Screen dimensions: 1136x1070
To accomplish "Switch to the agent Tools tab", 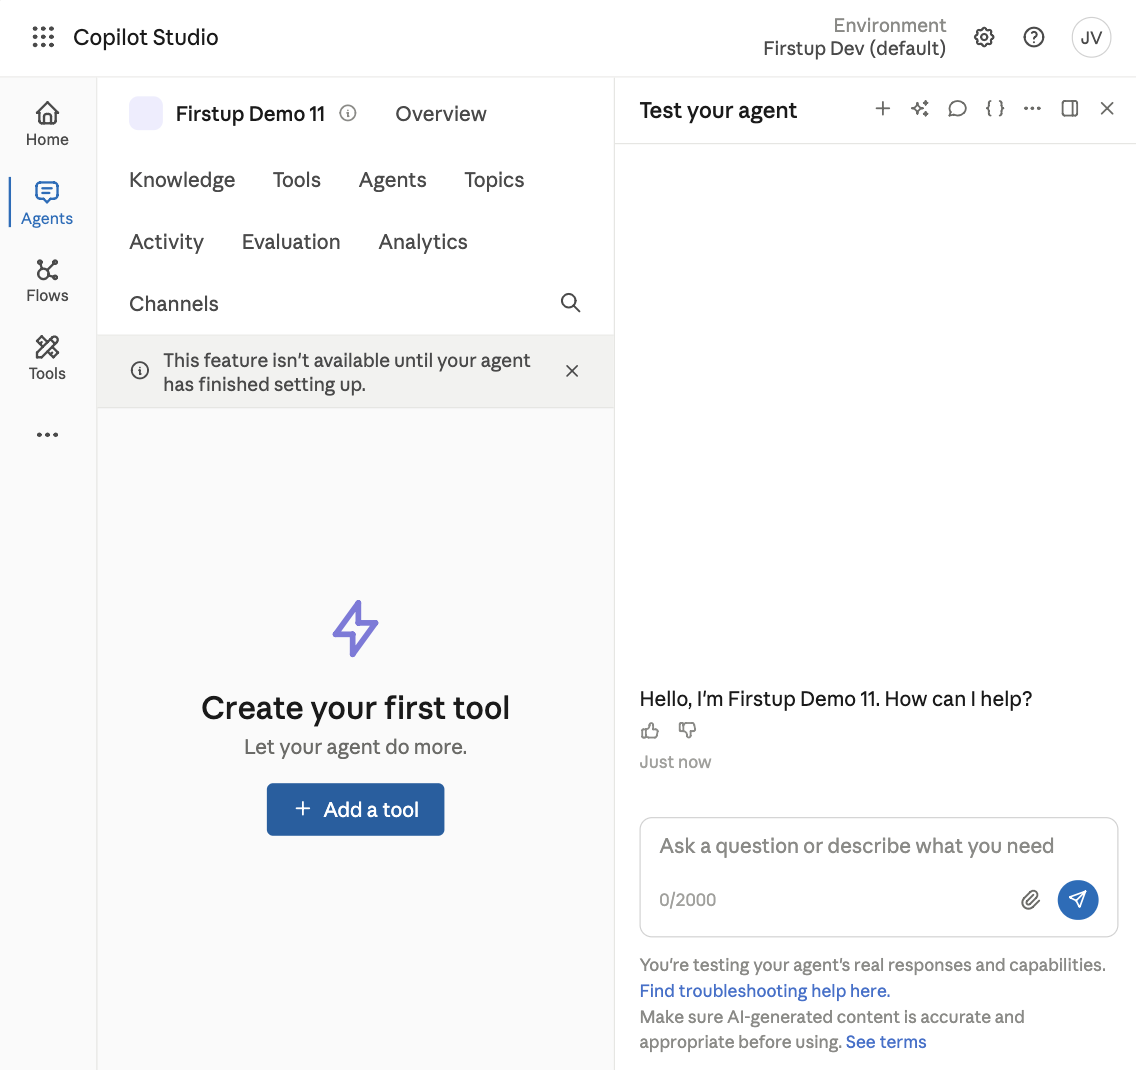I will pos(296,180).
